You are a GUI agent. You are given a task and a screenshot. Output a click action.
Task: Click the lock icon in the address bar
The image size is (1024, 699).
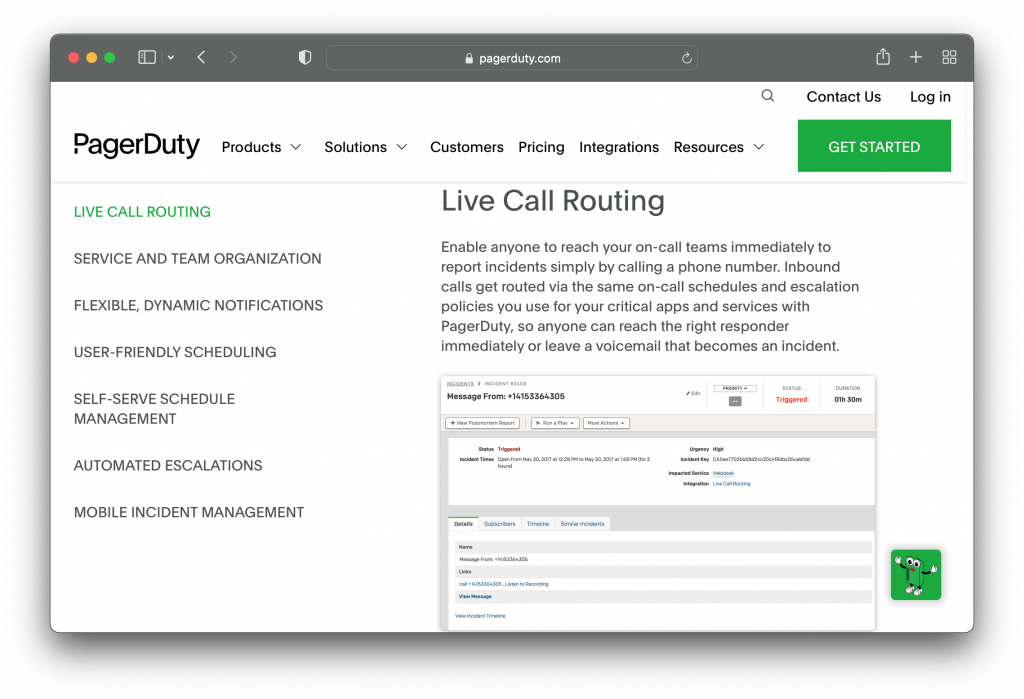point(469,58)
